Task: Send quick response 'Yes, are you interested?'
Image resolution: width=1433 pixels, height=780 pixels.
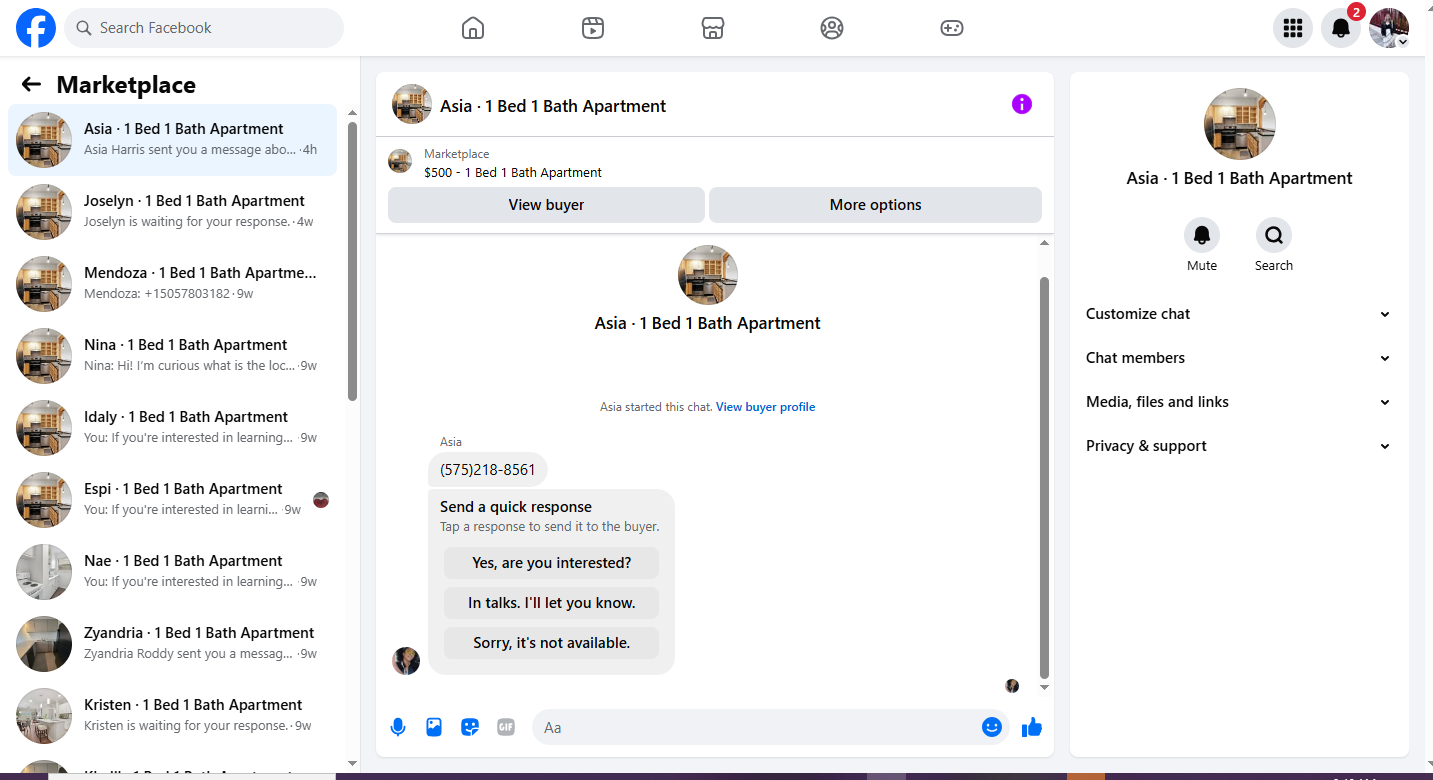Action: point(552,563)
